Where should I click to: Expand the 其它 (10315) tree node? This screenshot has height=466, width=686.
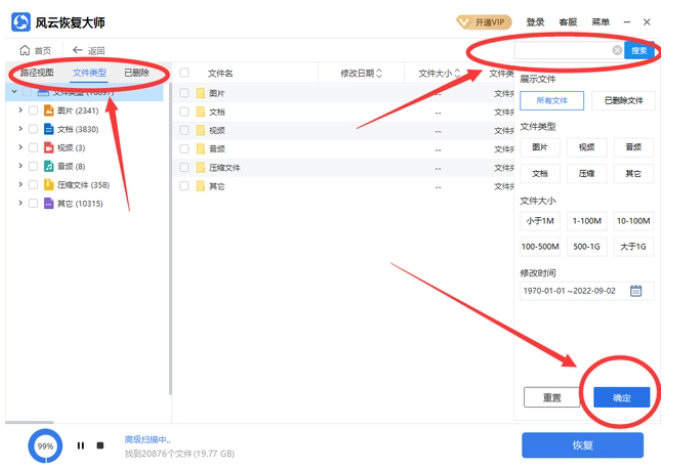20,203
